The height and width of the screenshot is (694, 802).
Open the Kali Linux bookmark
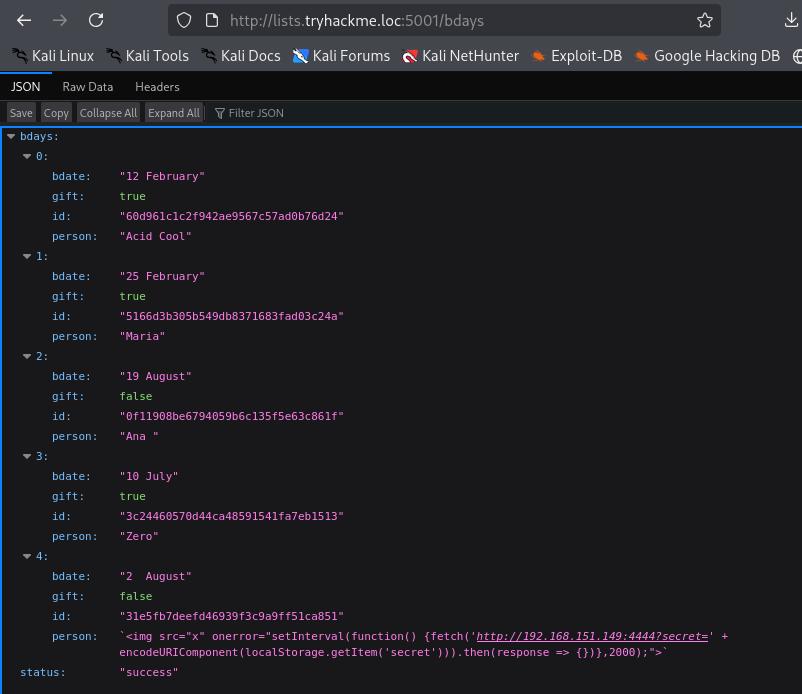tap(53, 56)
